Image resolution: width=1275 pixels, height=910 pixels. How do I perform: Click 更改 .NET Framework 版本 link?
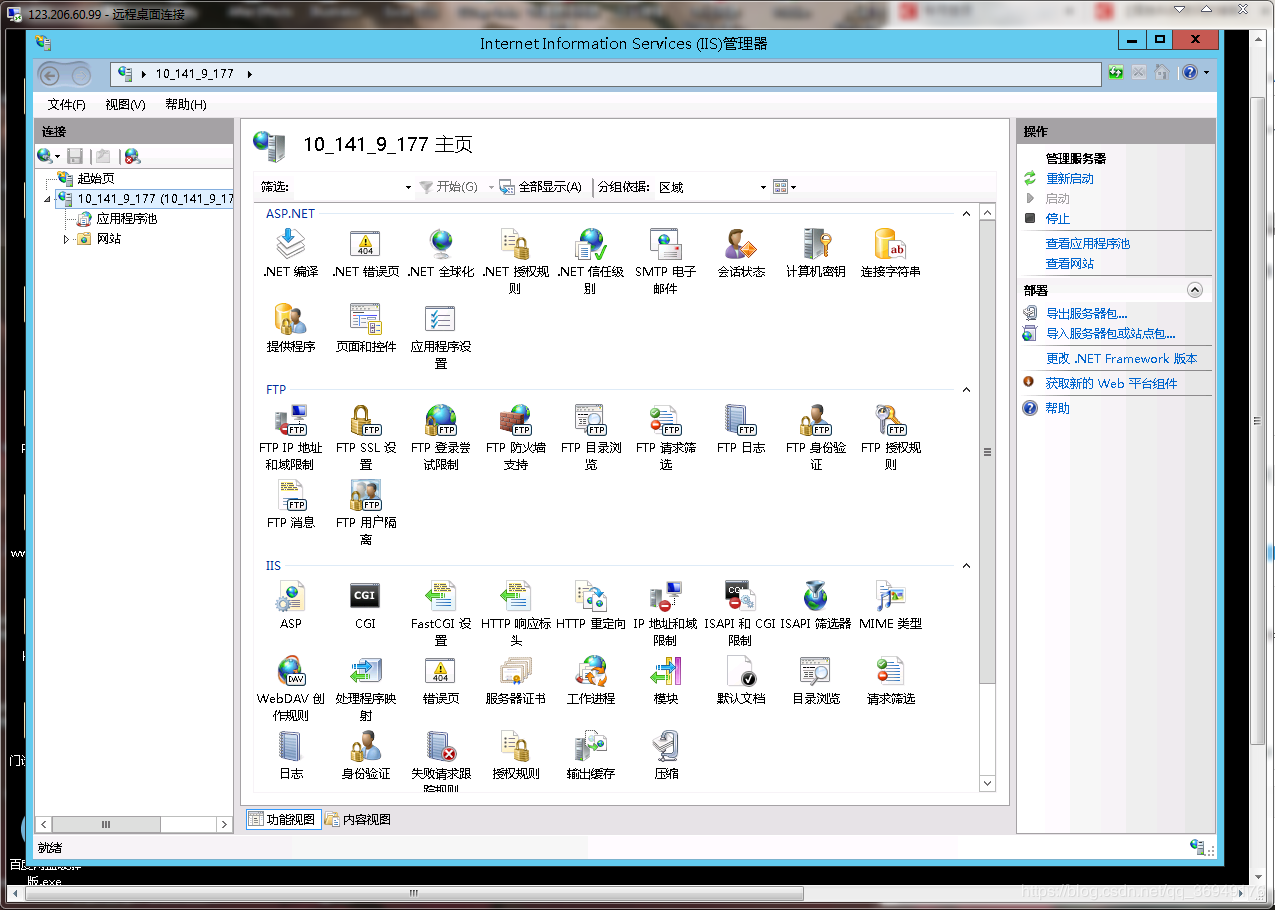[1122, 359]
